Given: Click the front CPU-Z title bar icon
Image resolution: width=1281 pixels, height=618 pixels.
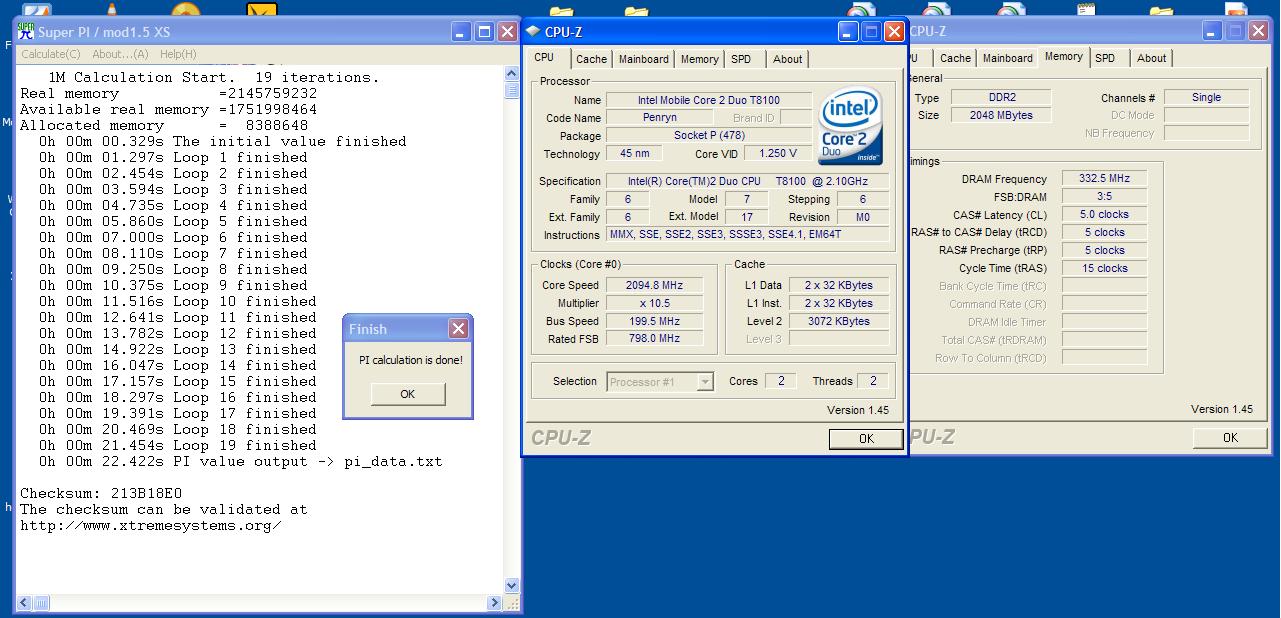Looking at the screenshot, I should (533, 32).
